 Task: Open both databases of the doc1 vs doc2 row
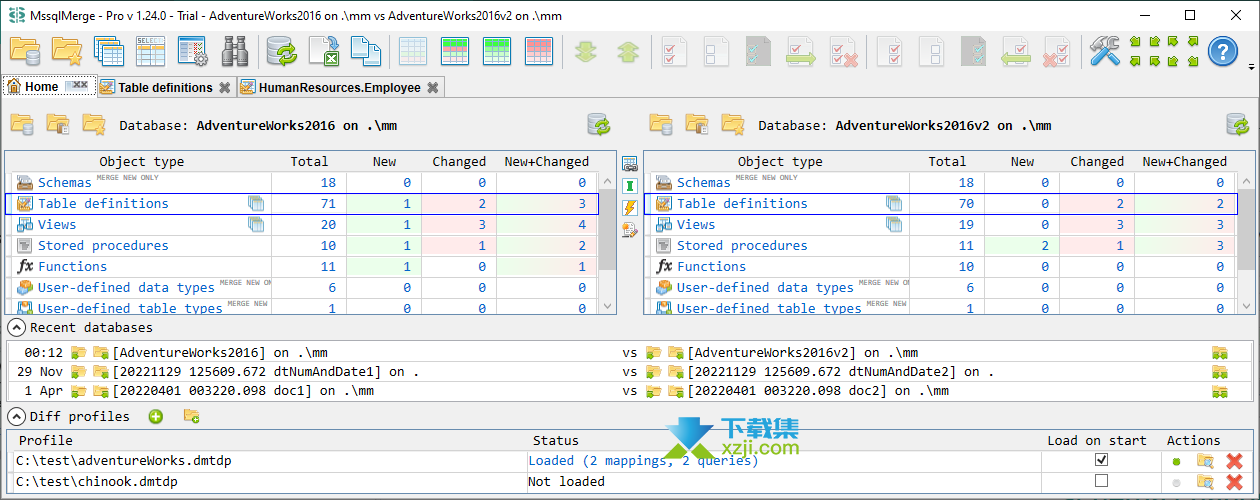tap(1219, 391)
